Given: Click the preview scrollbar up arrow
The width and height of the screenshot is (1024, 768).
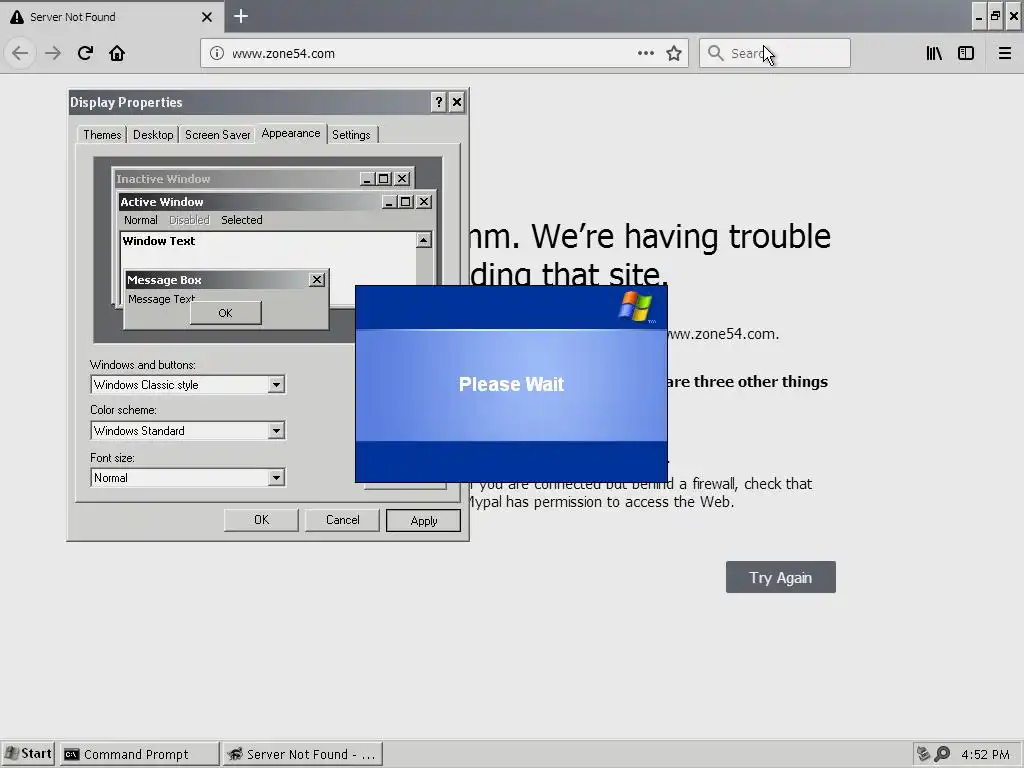Looking at the screenshot, I should click(423, 240).
